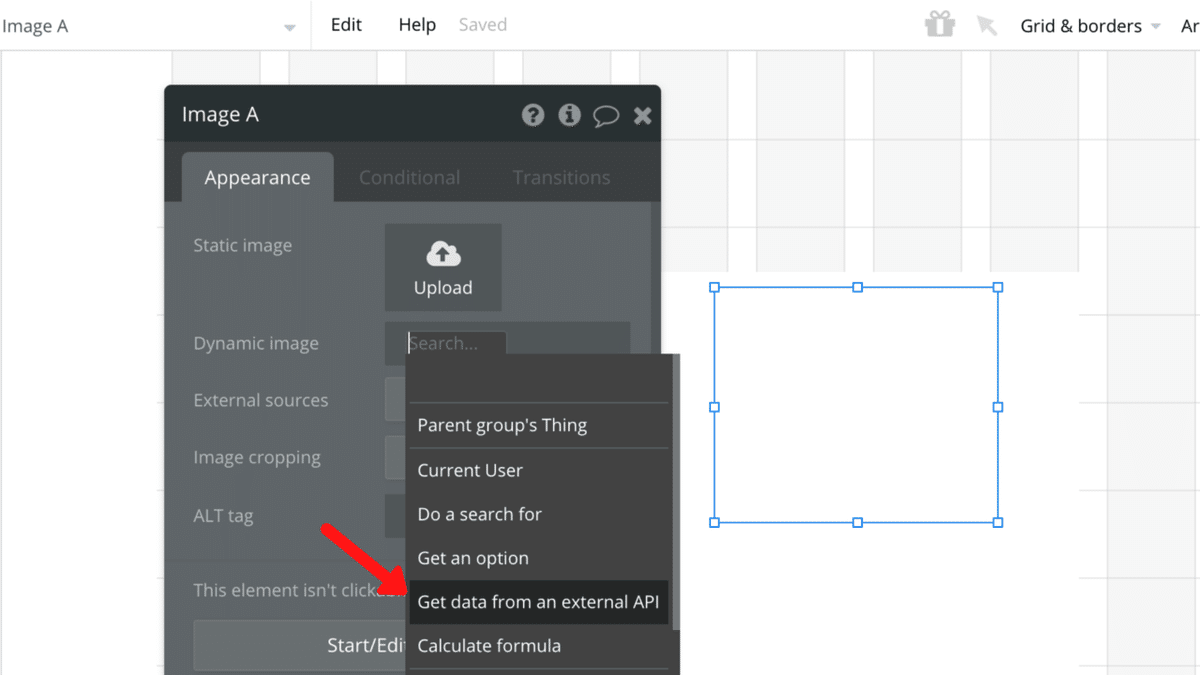Open the Help menu
The width and height of the screenshot is (1200, 675).
[417, 25]
